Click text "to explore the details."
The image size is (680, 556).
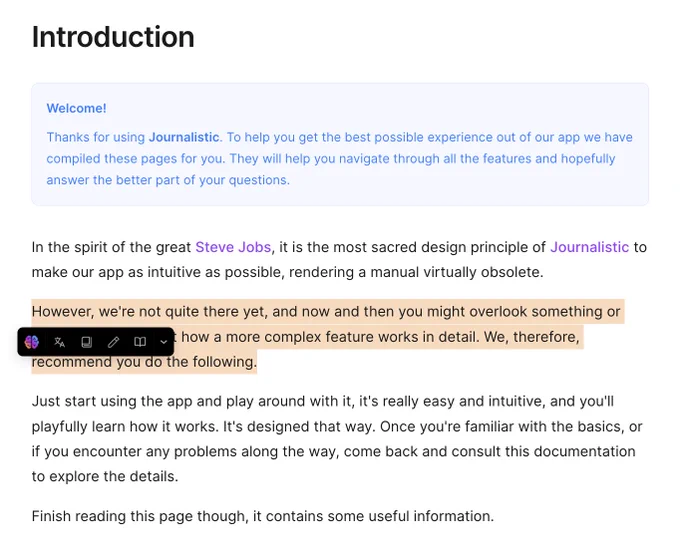pyautogui.click(x=105, y=476)
